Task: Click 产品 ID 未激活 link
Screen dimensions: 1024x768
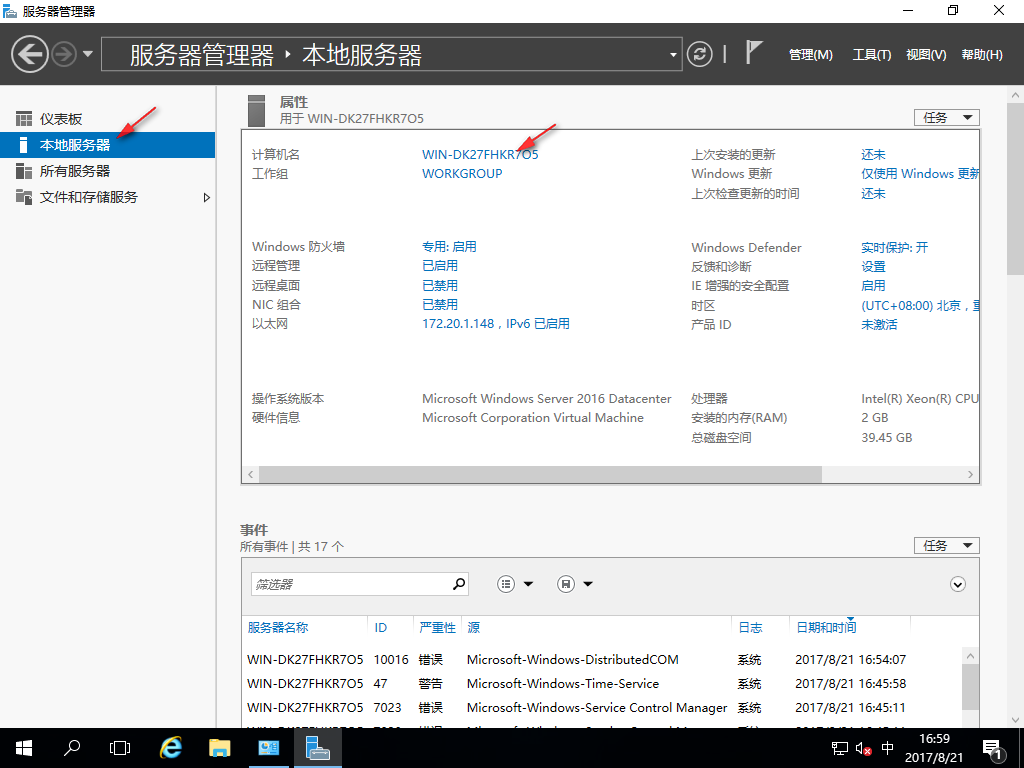Action: [x=879, y=325]
